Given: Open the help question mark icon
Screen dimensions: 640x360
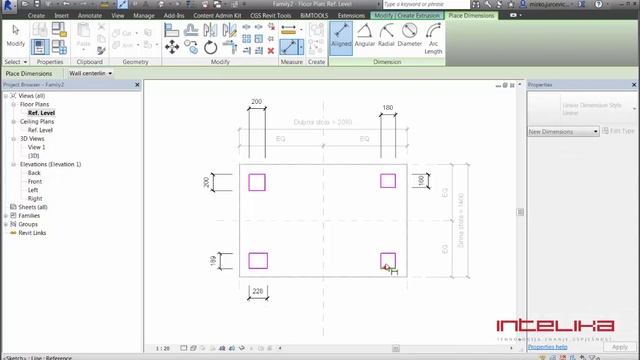Looking at the screenshot, I should coord(598,4).
